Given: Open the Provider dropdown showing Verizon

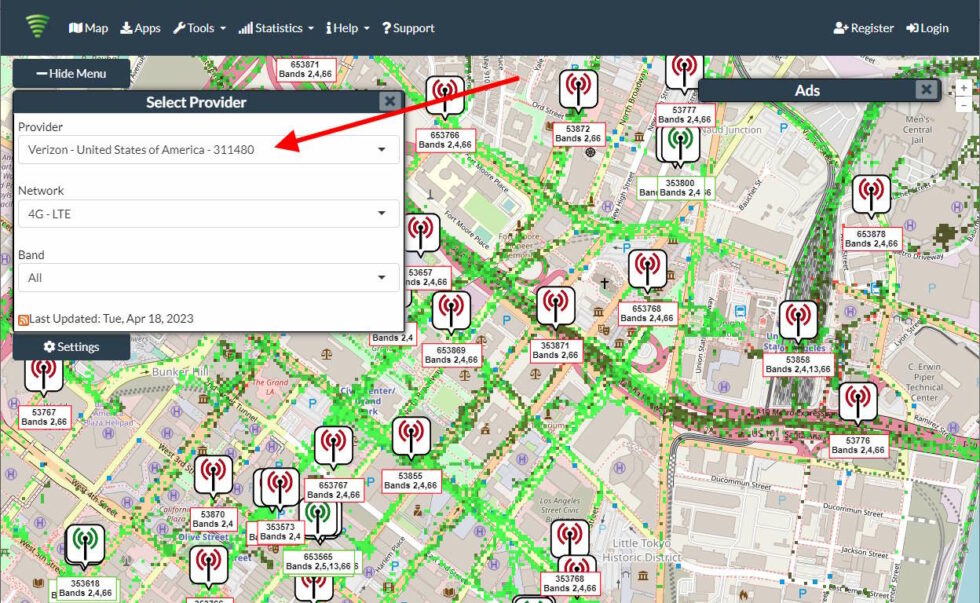Looking at the screenshot, I should 208,150.
